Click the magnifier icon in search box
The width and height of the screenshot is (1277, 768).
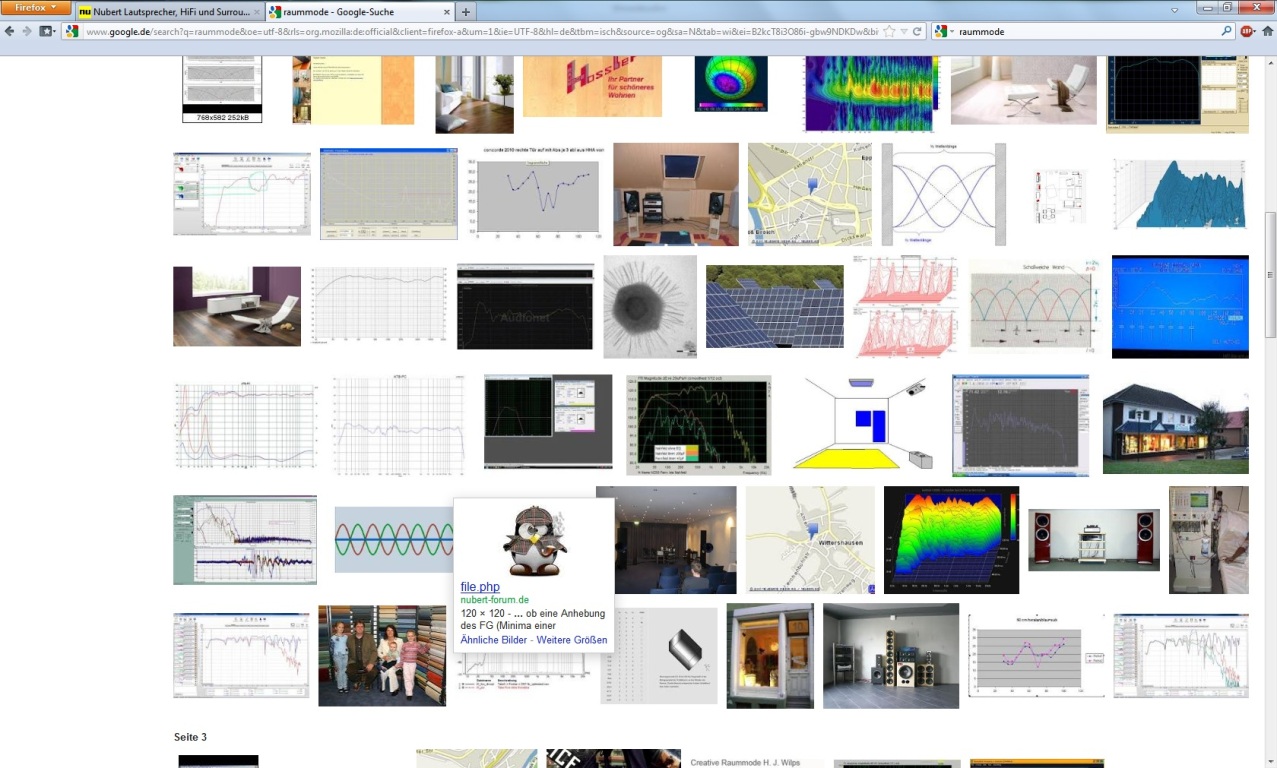1227,32
